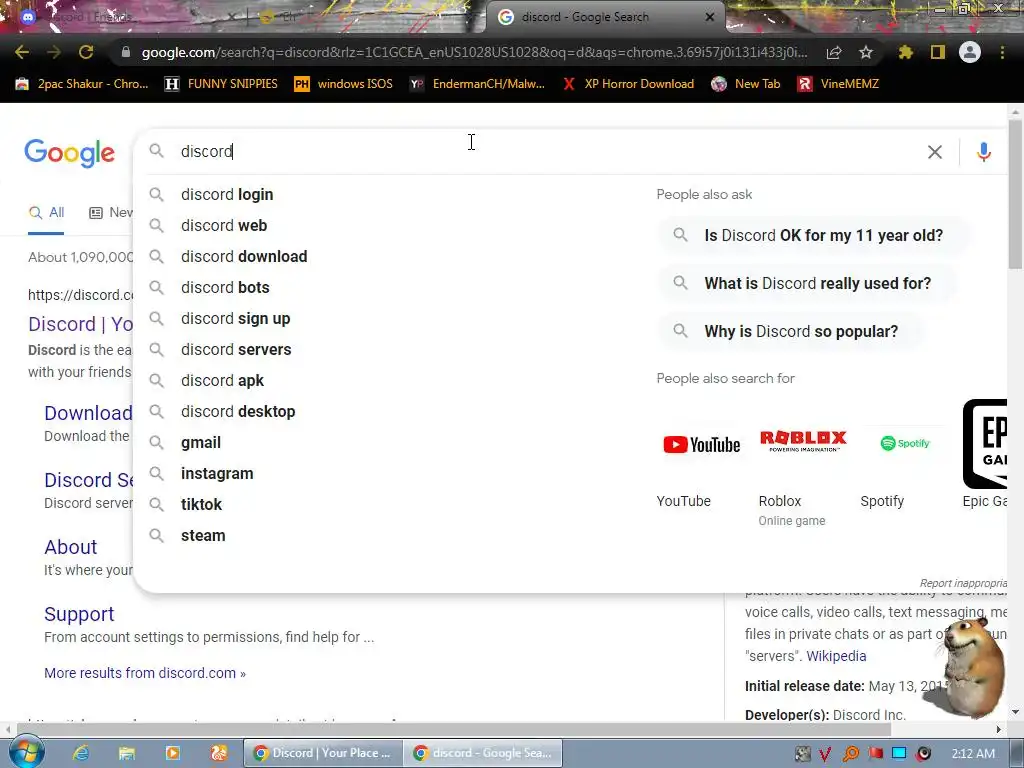Reload the page with the refresh icon

86,52
